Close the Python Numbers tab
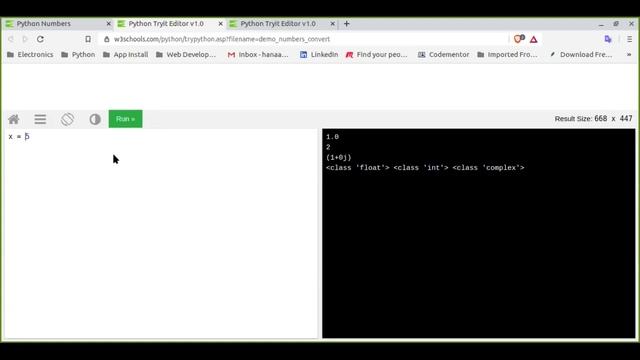This screenshot has width=640, height=360. click(109, 24)
